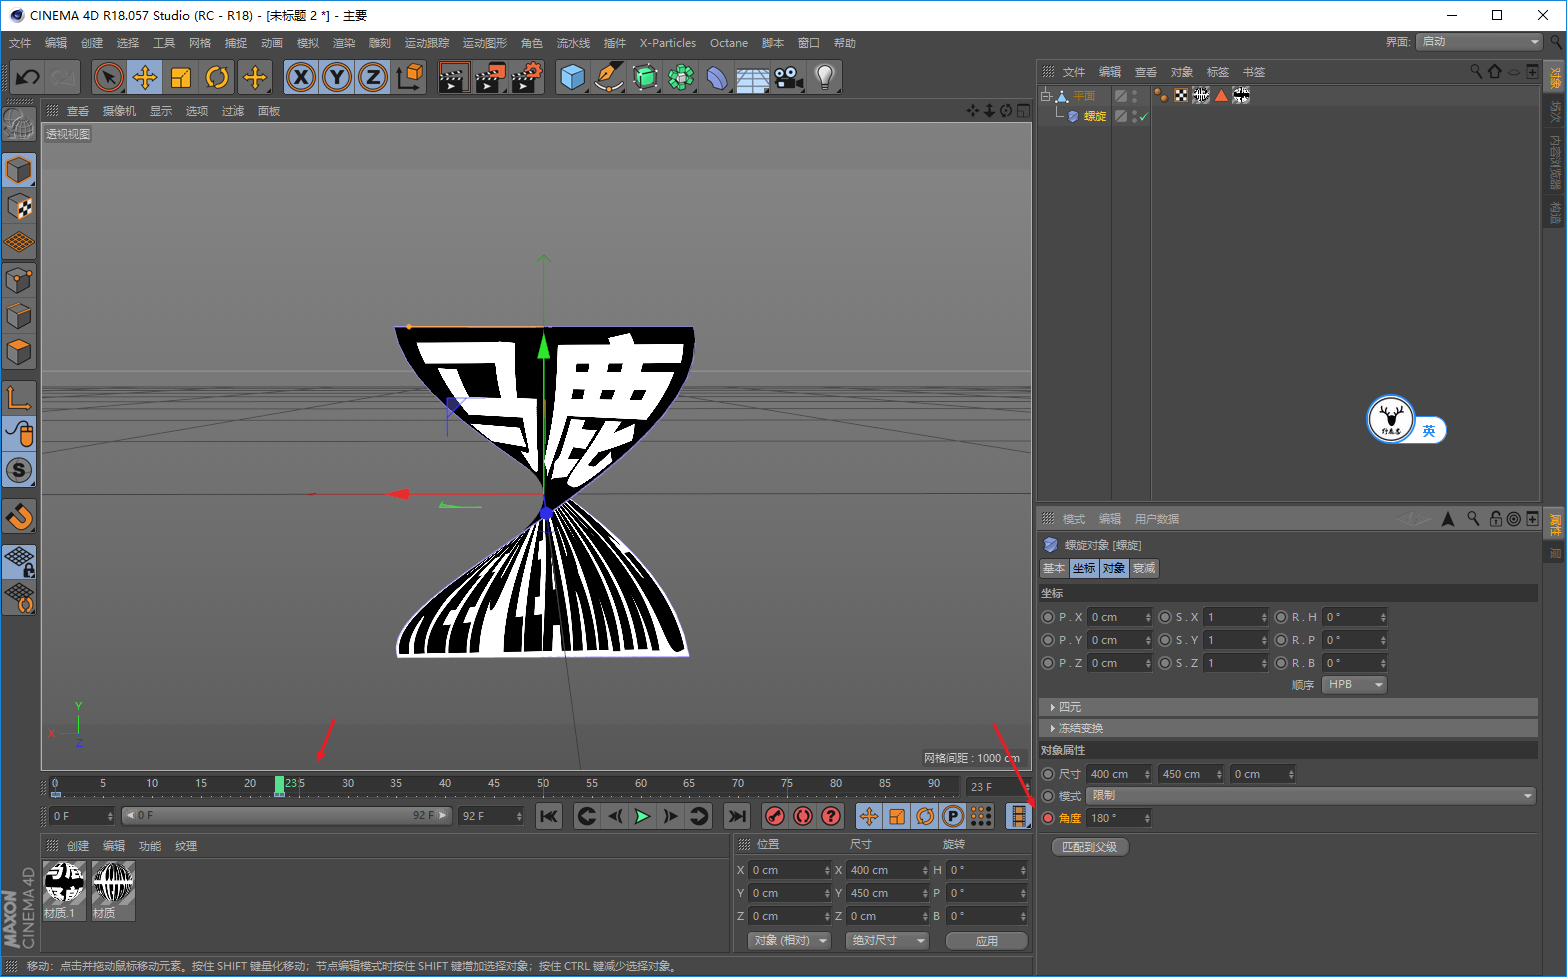1567x977 pixels.
Task: Toggle the 螺旋 object green enable checkmark
Action: [x=1144, y=117]
